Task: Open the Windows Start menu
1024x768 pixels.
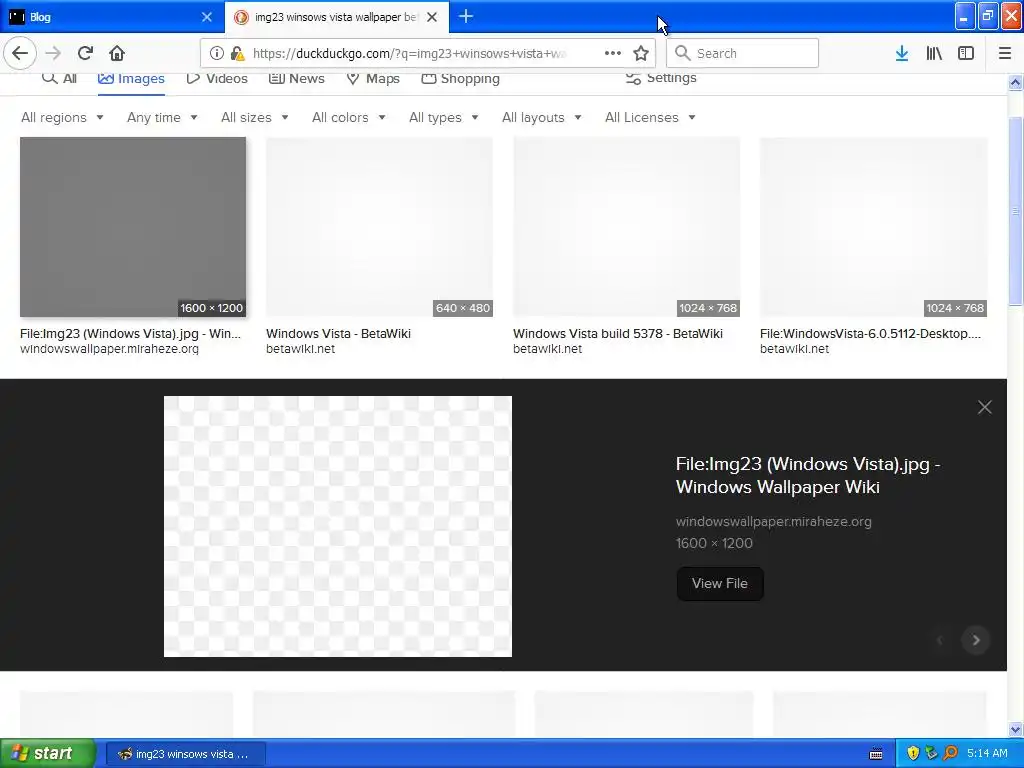Action: 48,753
